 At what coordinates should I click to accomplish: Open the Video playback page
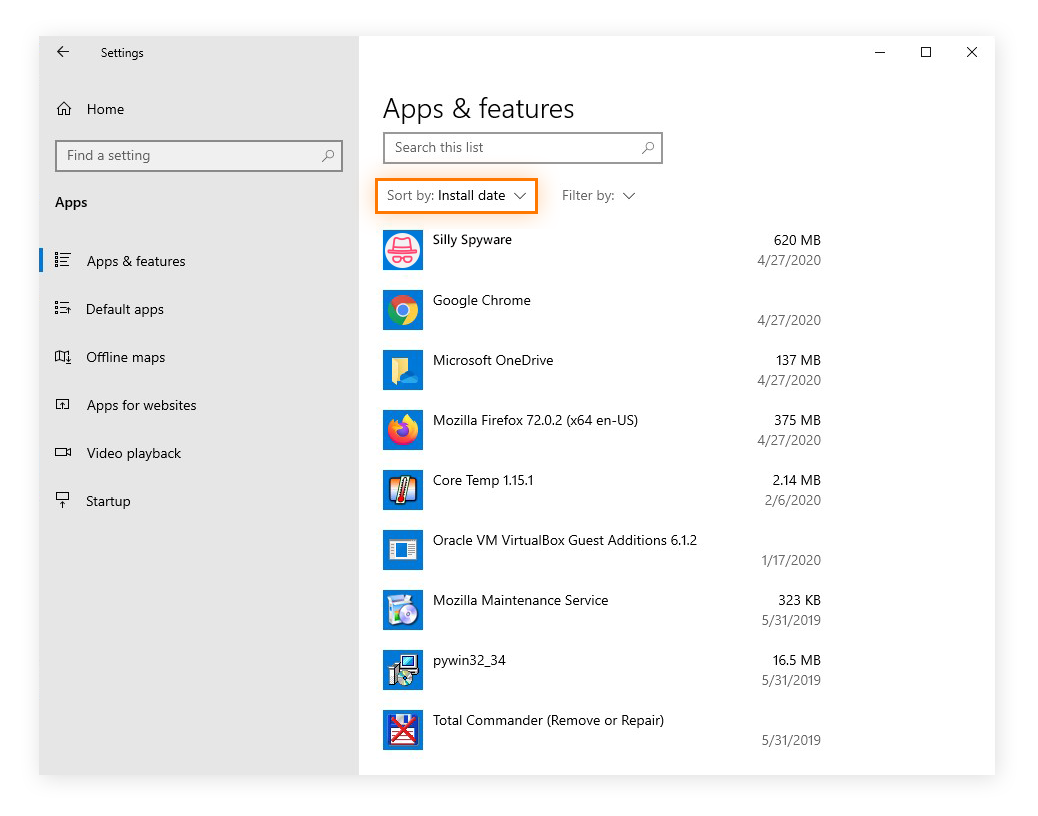point(134,453)
